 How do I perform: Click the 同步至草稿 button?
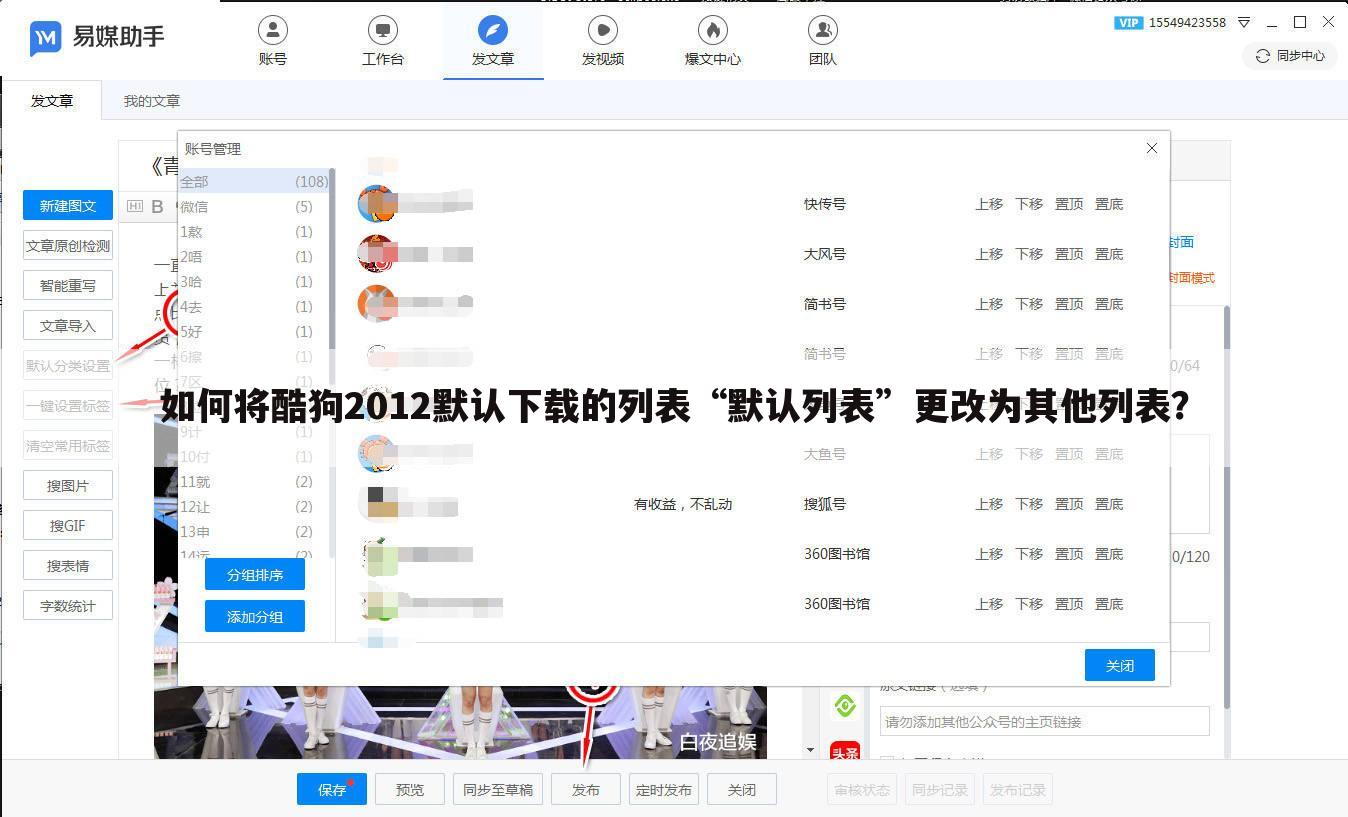(498, 790)
